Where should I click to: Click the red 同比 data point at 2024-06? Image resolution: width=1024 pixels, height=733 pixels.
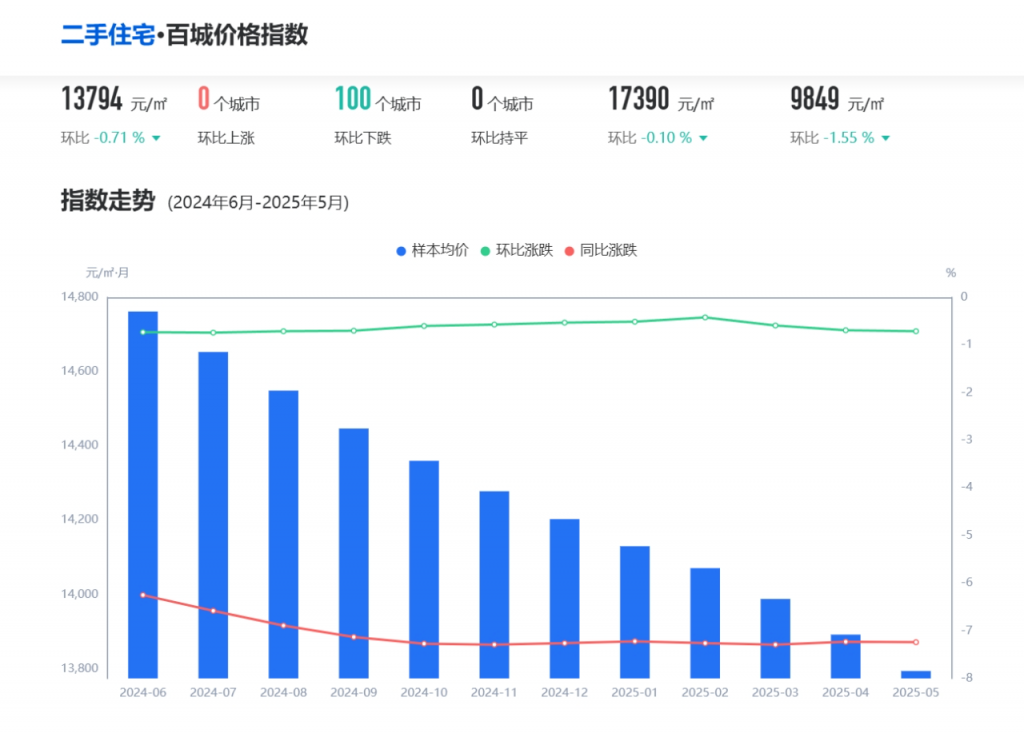point(143,595)
